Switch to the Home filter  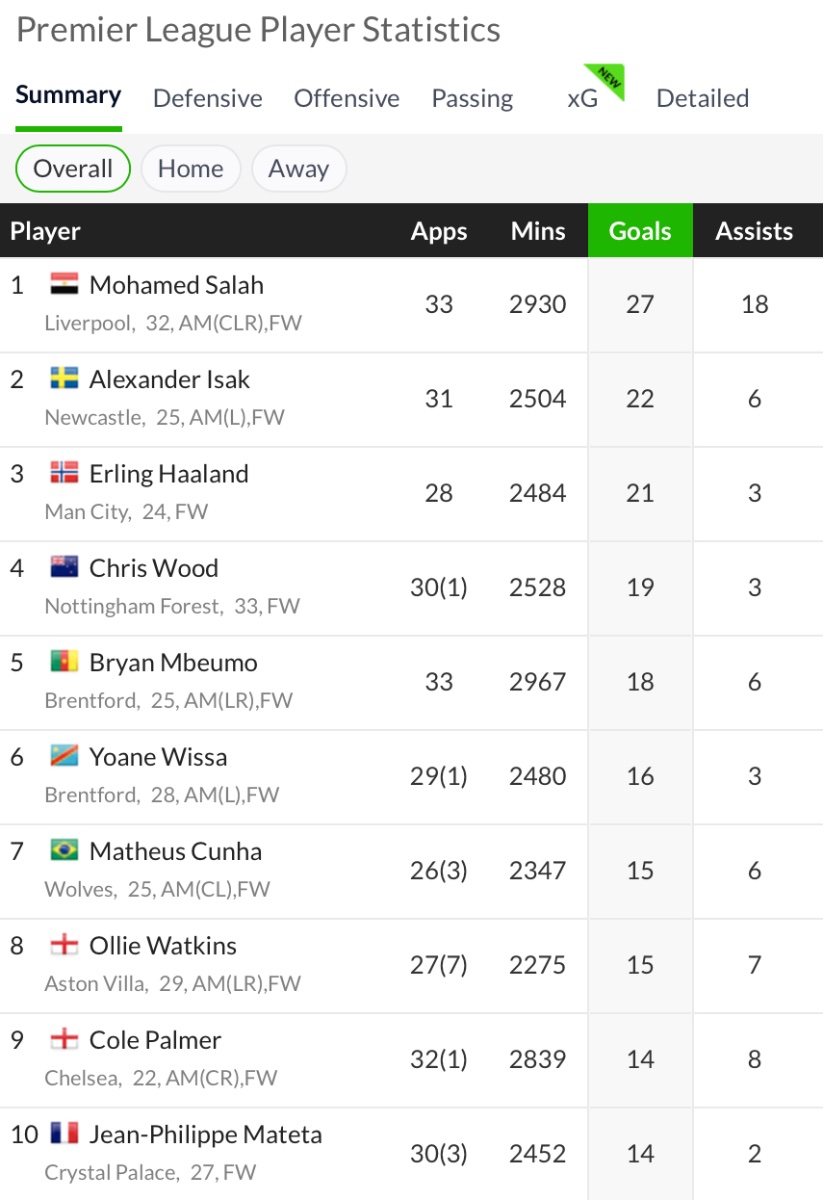(190, 168)
